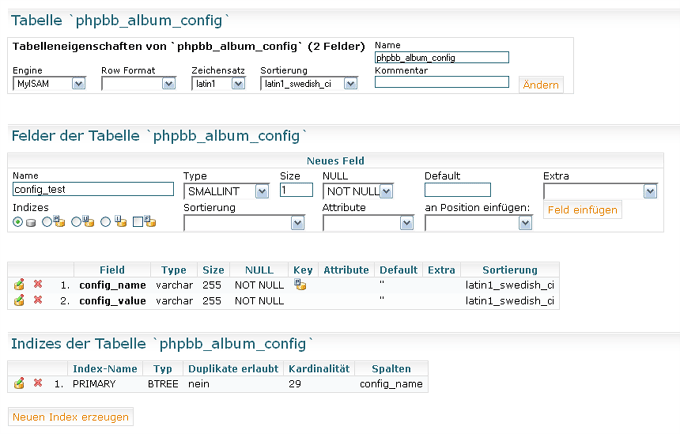Click the Field column header
Image resolution: width=680 pixels, height=434 pixels.
112,270
